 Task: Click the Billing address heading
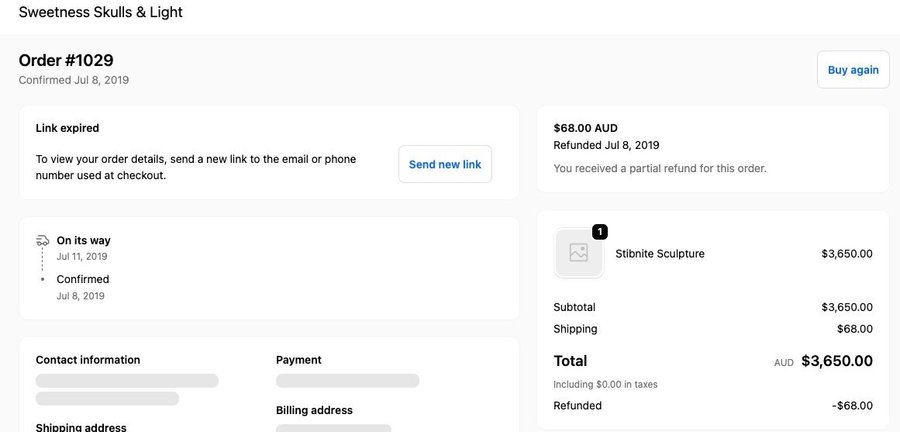point(314,410)
